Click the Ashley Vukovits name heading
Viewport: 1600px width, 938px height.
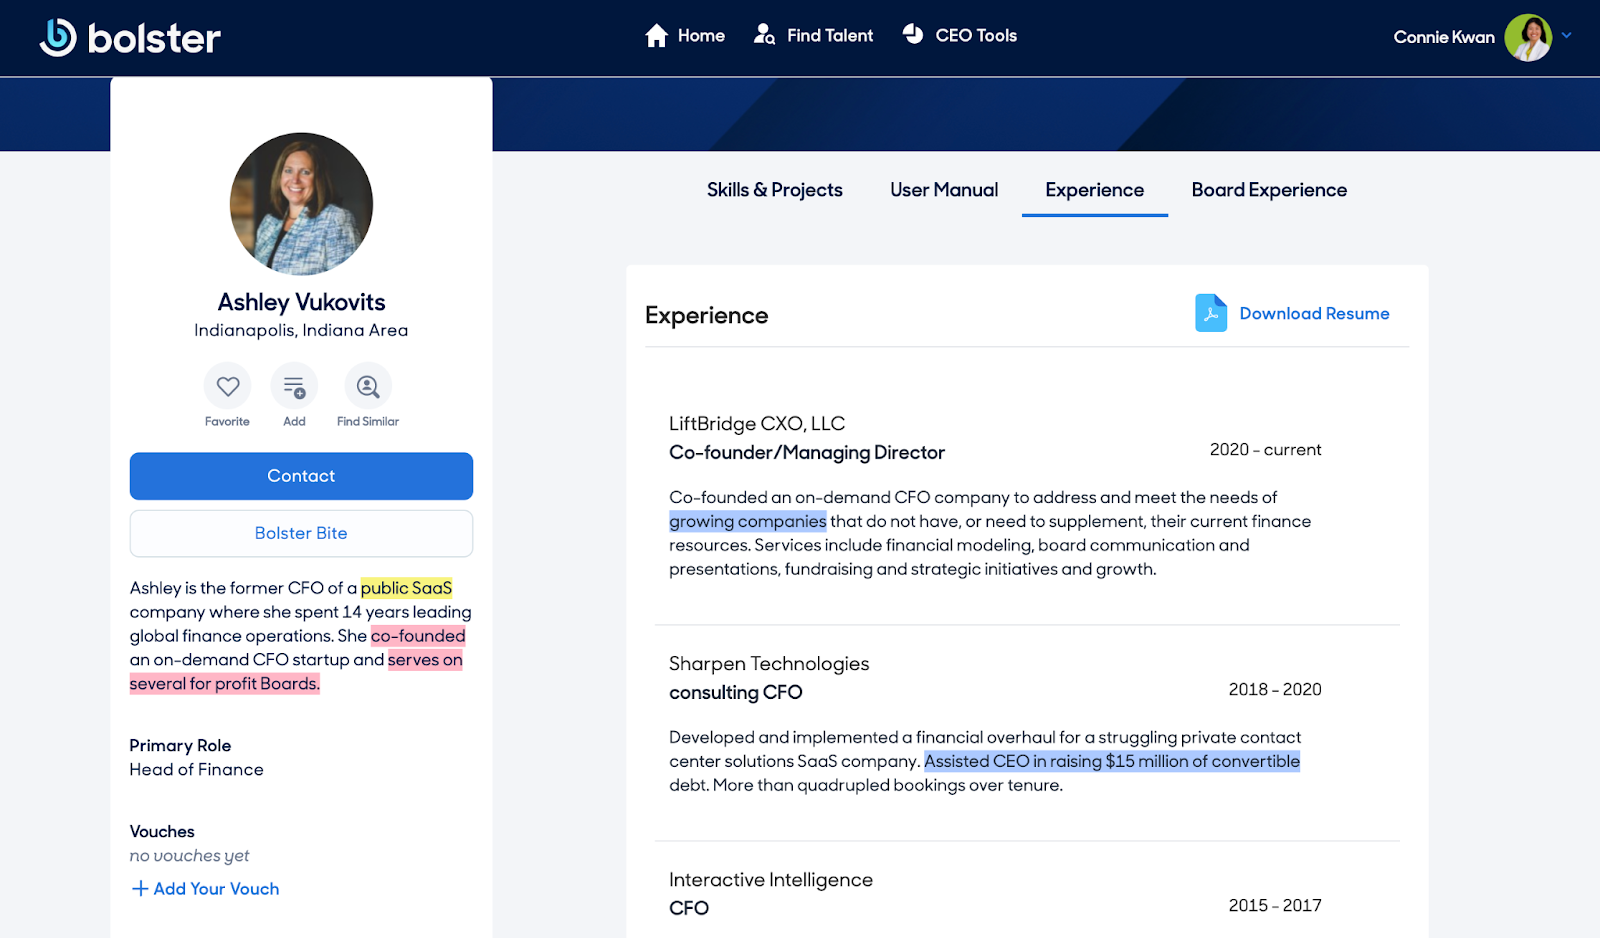(x=301, y=302)
